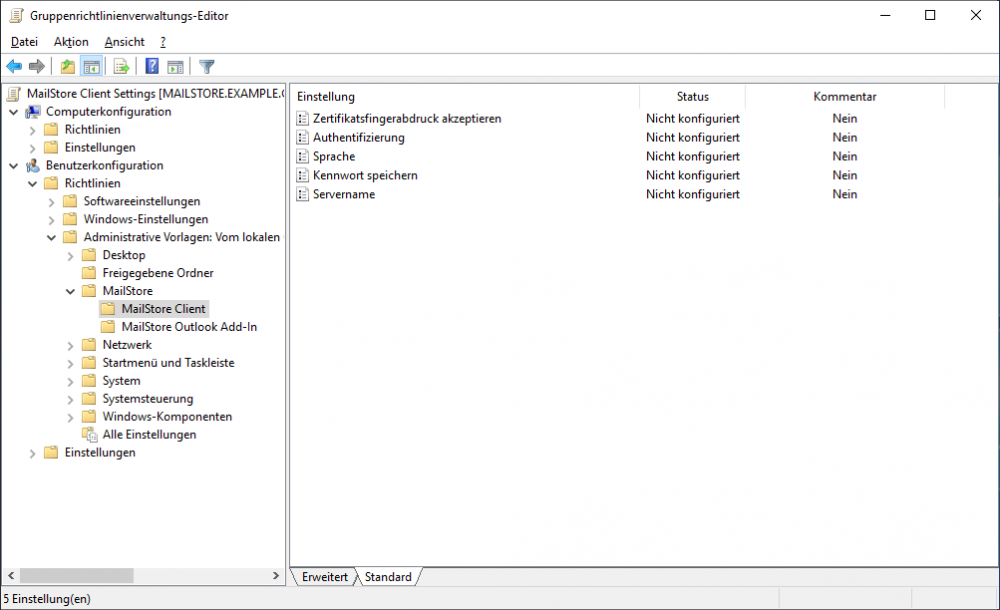Click the Forward navigation arrow
This screenshot has height=610, width=1000.
point(37,66)
